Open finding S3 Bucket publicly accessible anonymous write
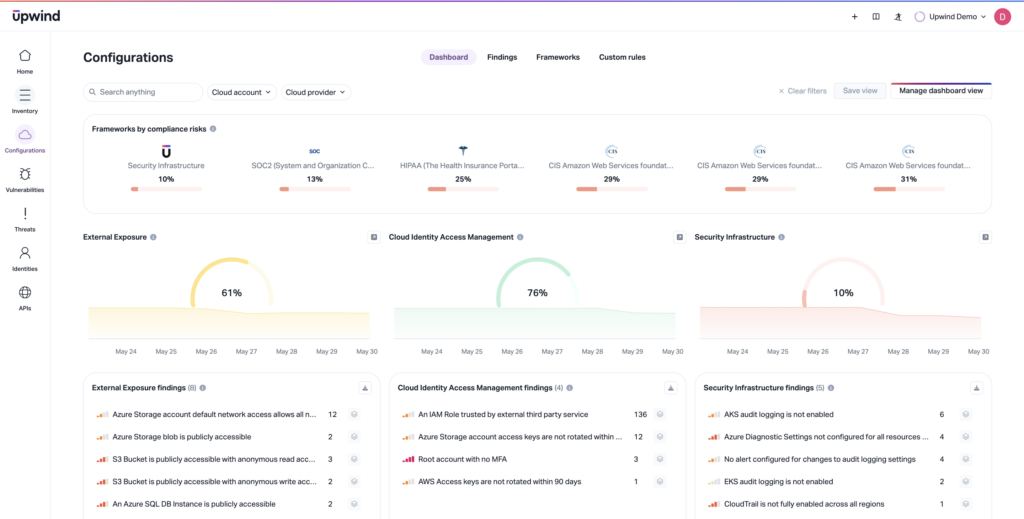 [214, 482]
